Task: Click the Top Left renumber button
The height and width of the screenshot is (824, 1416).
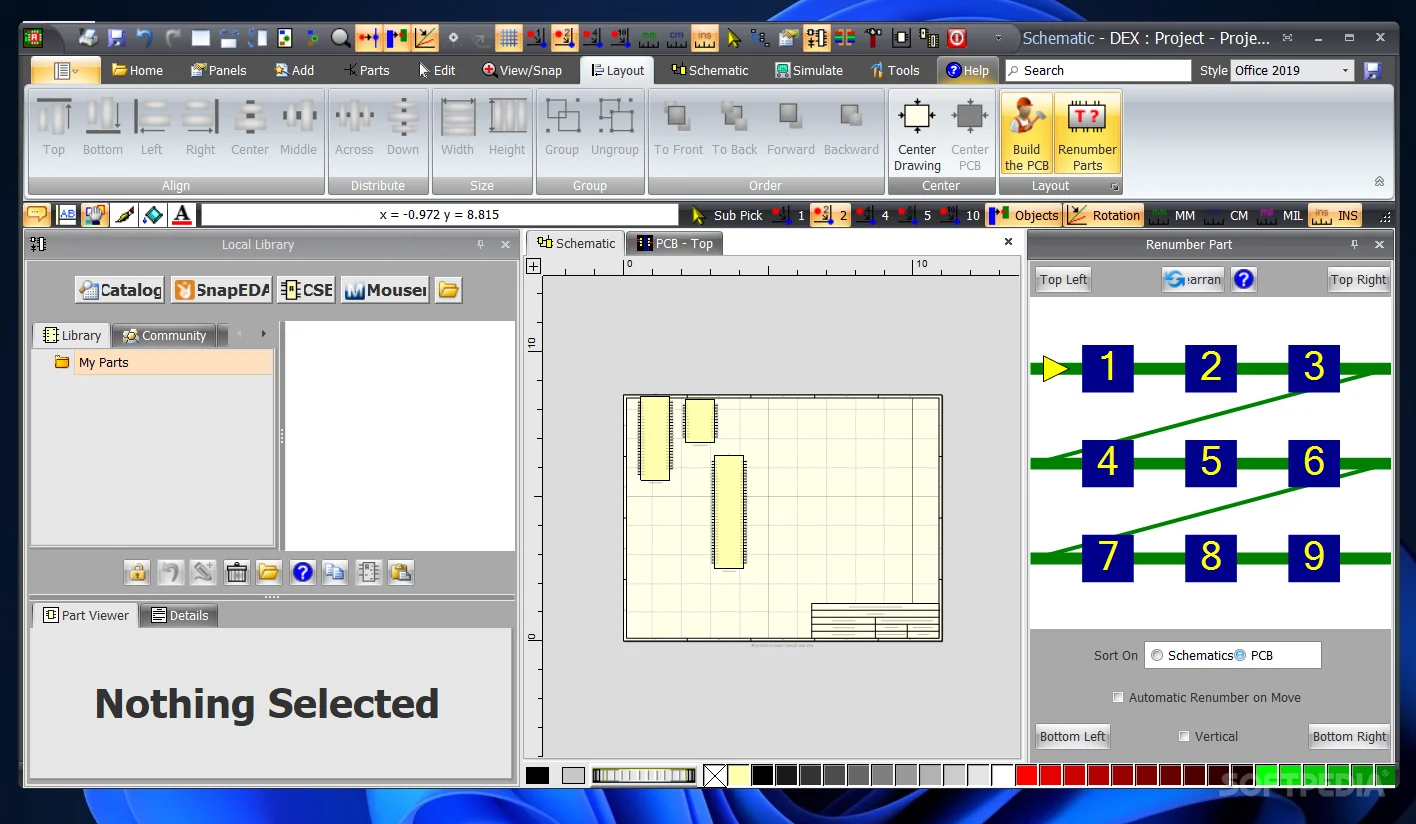Action: [1062, 279]
